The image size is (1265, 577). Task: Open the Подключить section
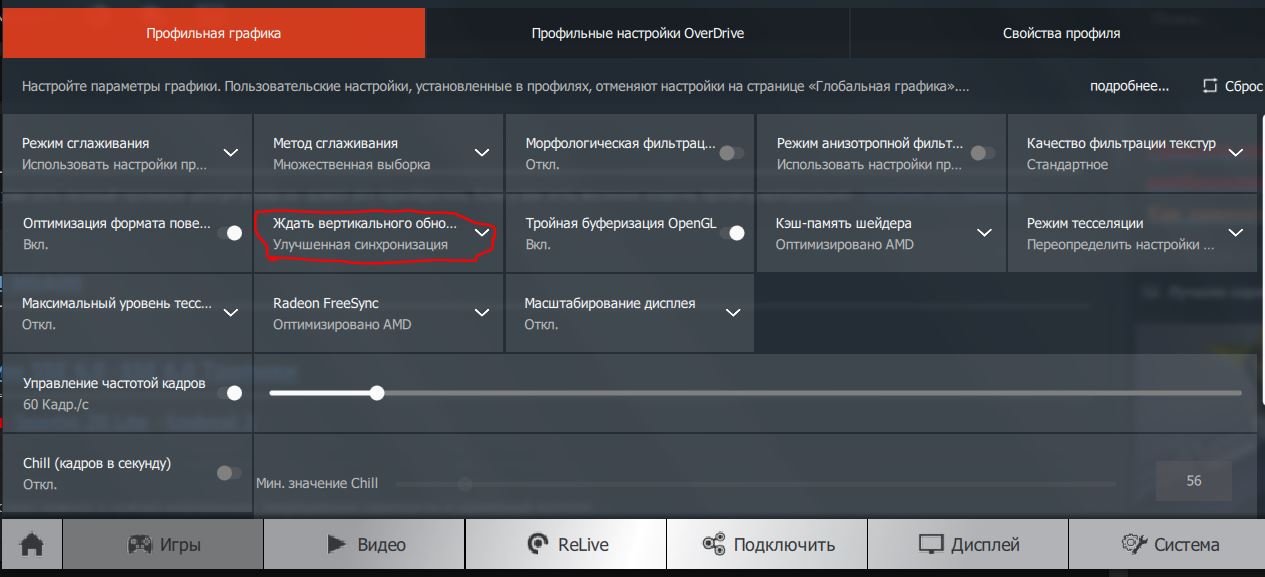point(768,545)
